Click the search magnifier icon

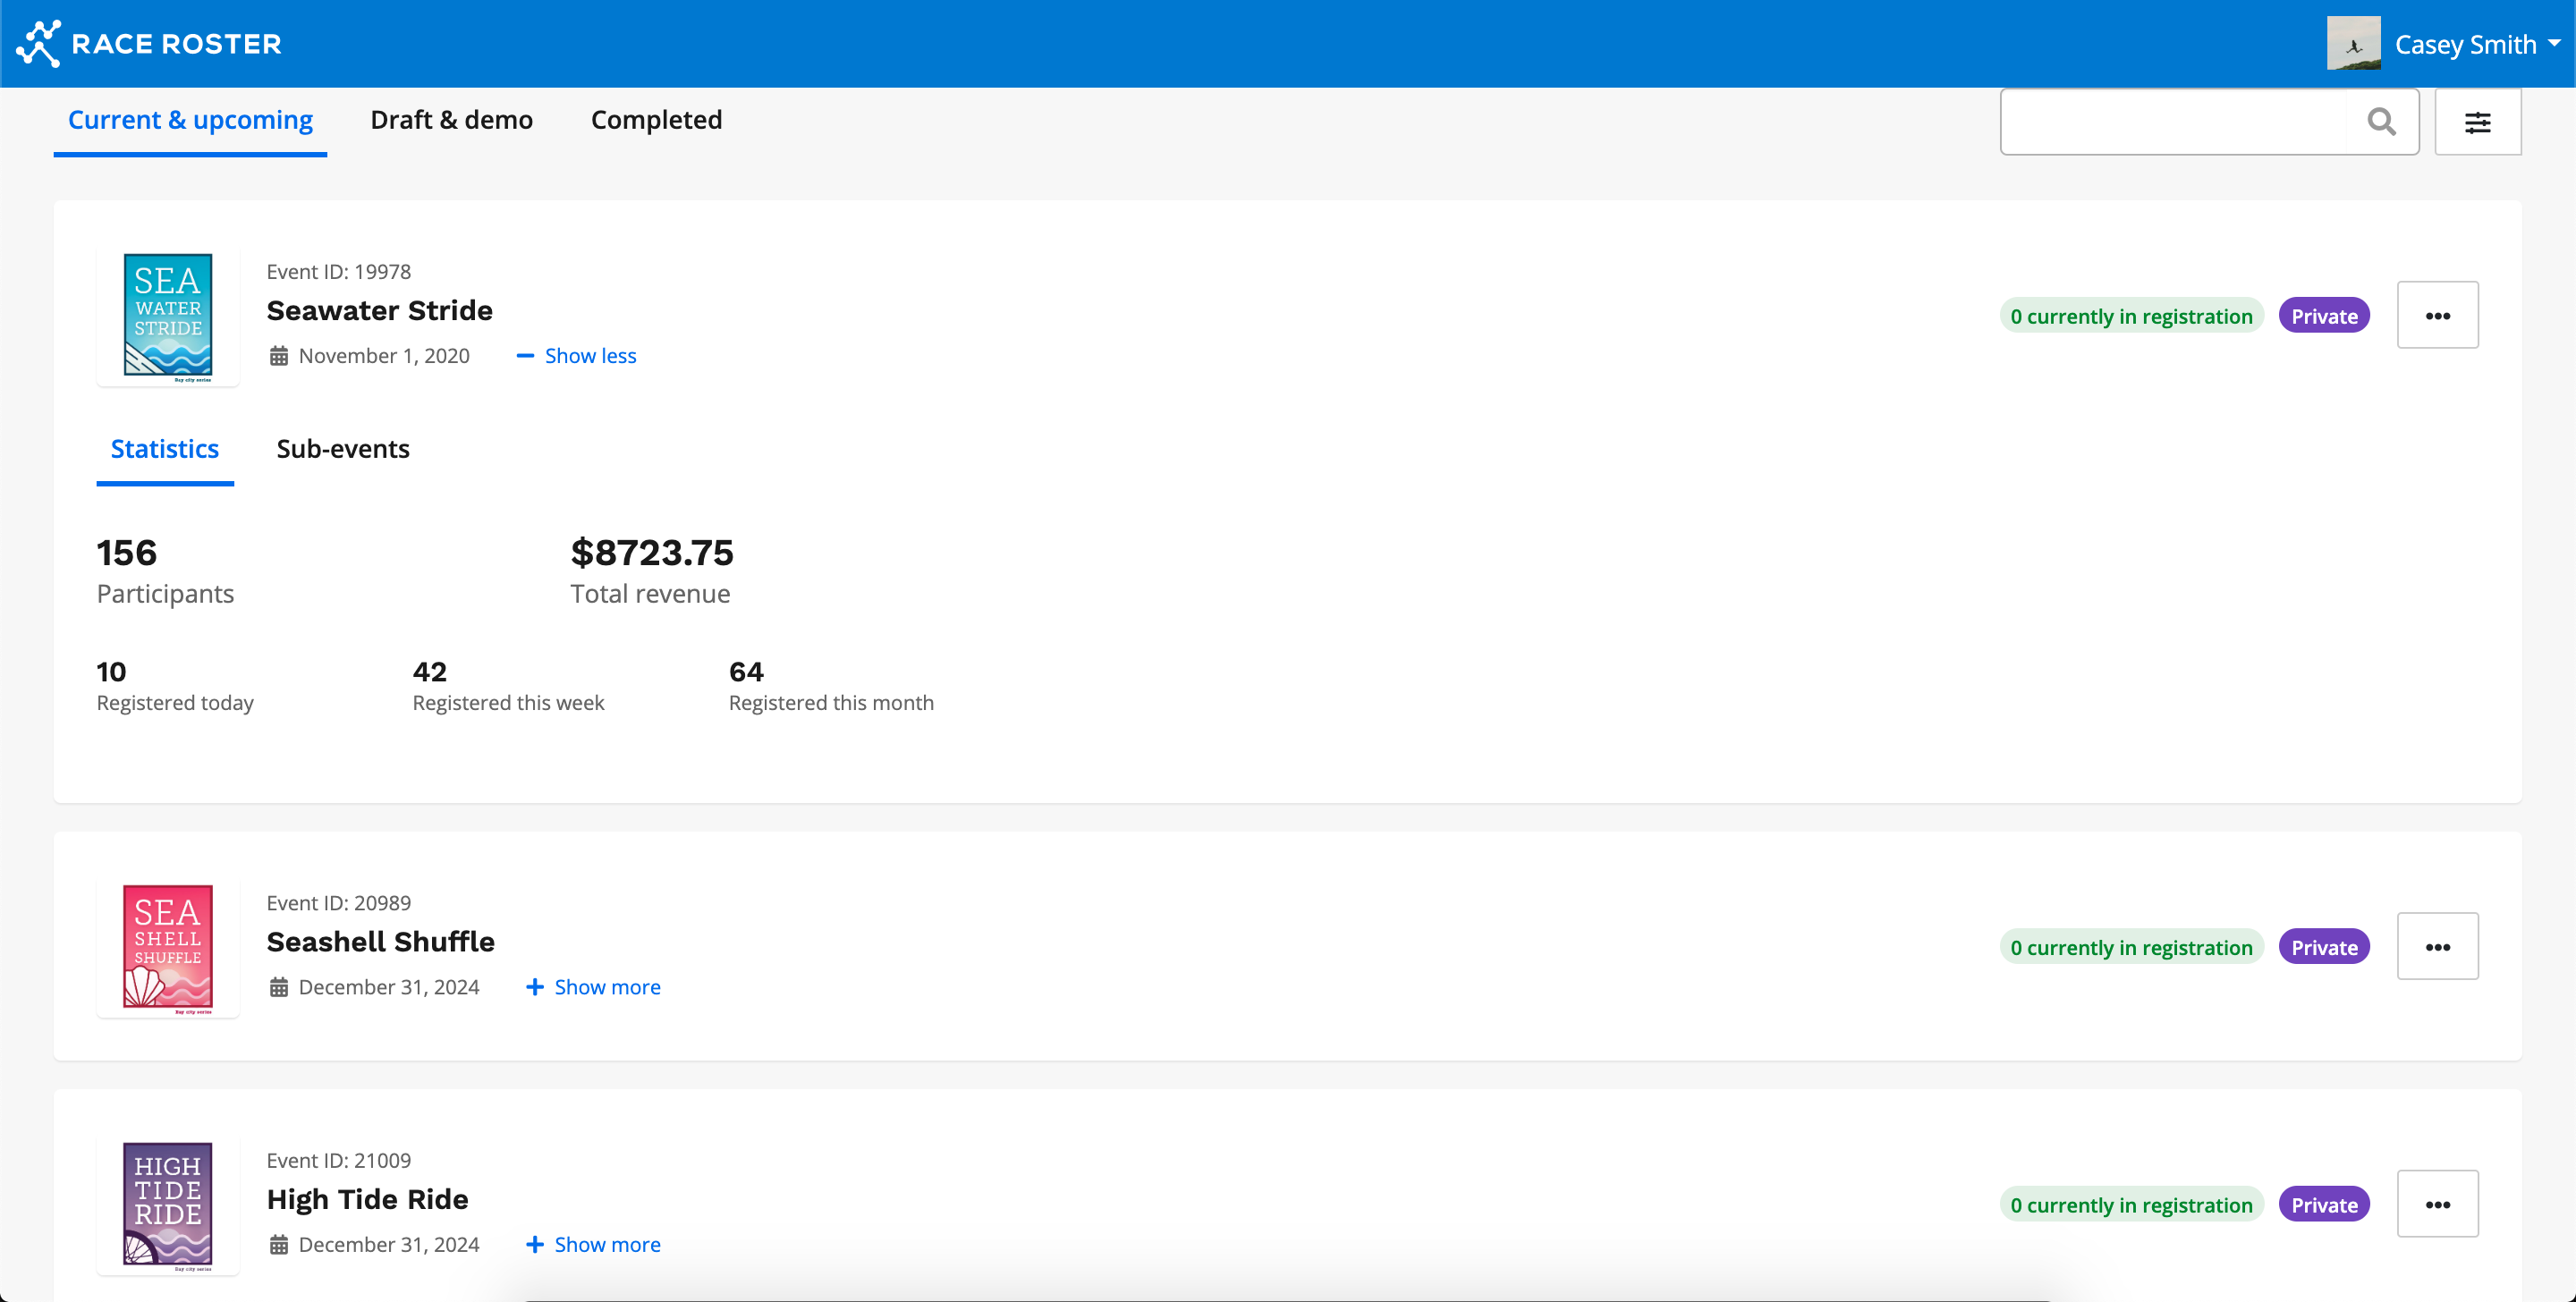[2381, 122]
